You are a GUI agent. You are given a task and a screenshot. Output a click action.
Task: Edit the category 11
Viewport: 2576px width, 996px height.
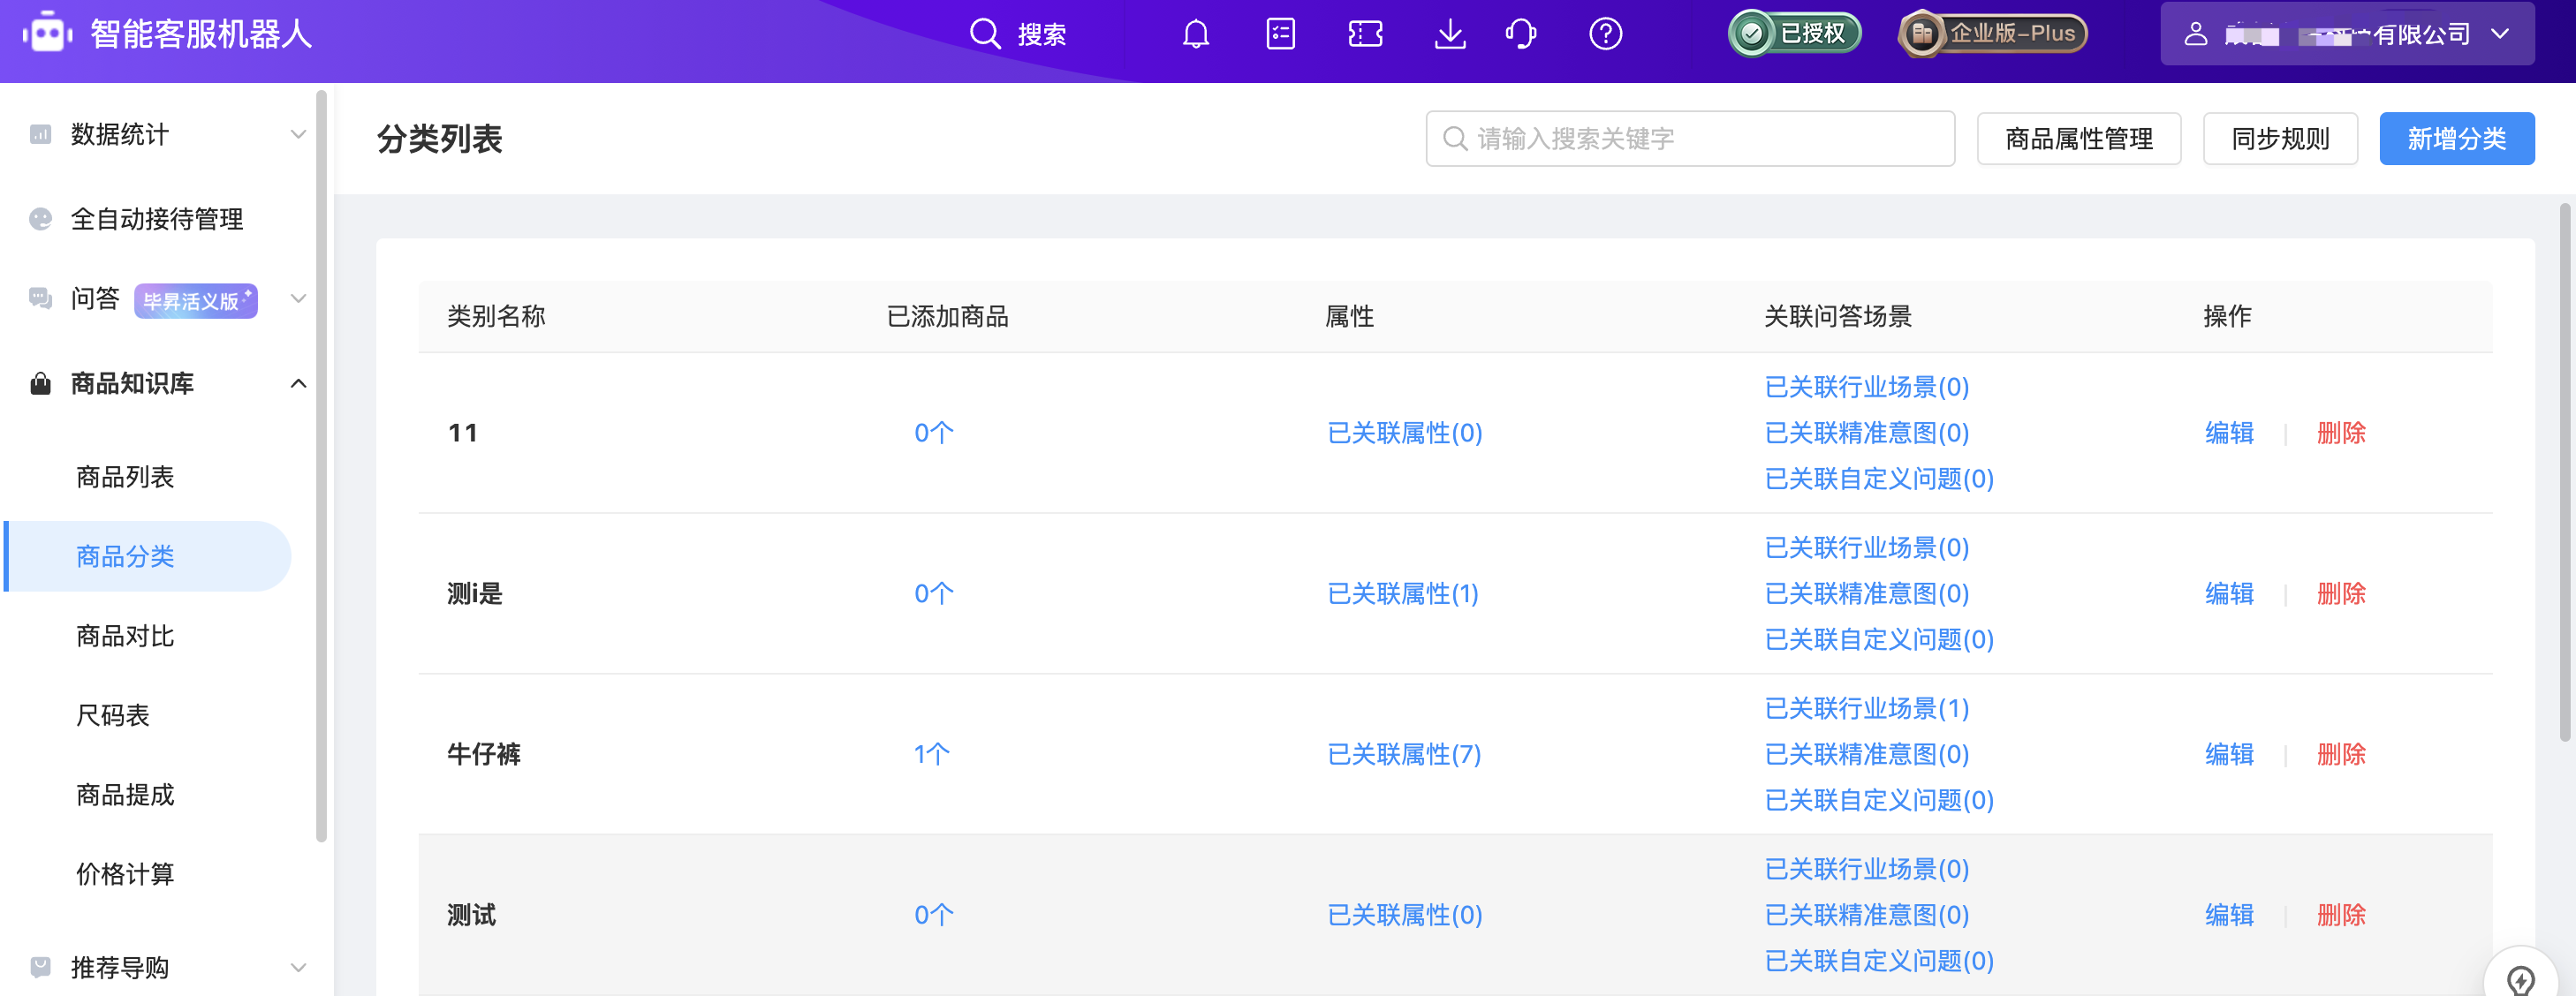click(2229, 433)
